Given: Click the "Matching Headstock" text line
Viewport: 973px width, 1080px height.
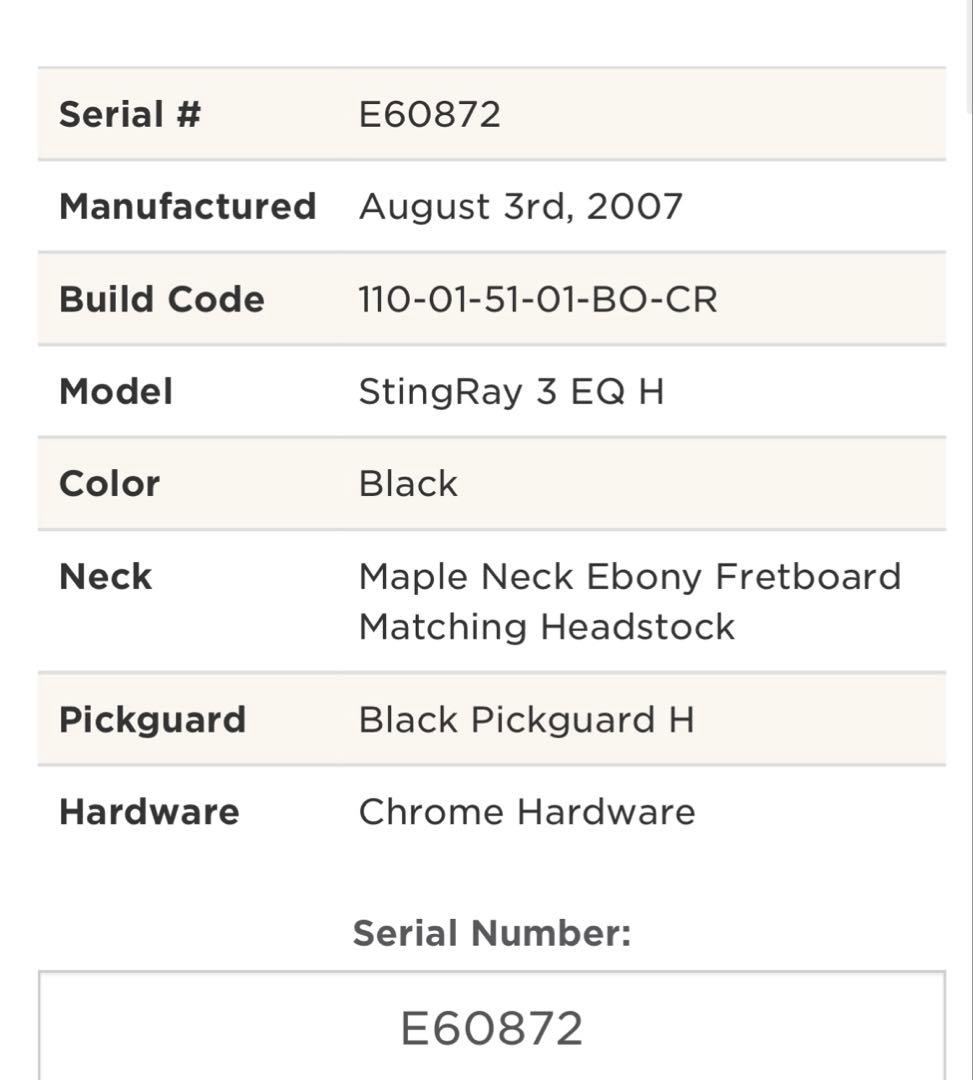Looking at the screenshot, I should pos(547,627).
